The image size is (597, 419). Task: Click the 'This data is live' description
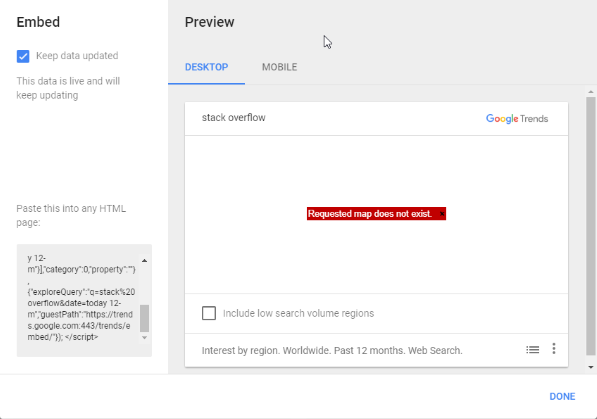pos(68,88)
